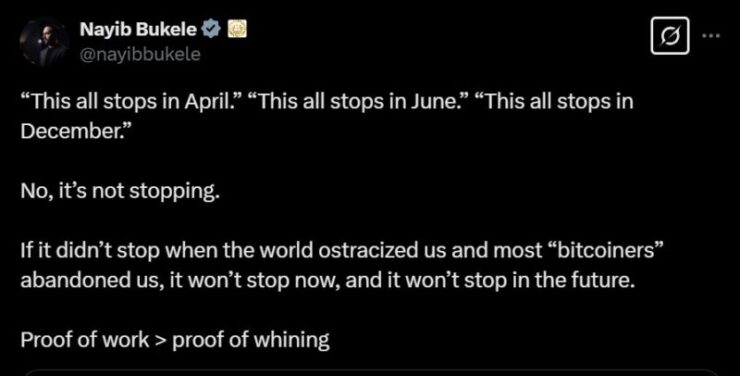
Task: Click the blue verified checkmark badge
Action: point(211,30)
